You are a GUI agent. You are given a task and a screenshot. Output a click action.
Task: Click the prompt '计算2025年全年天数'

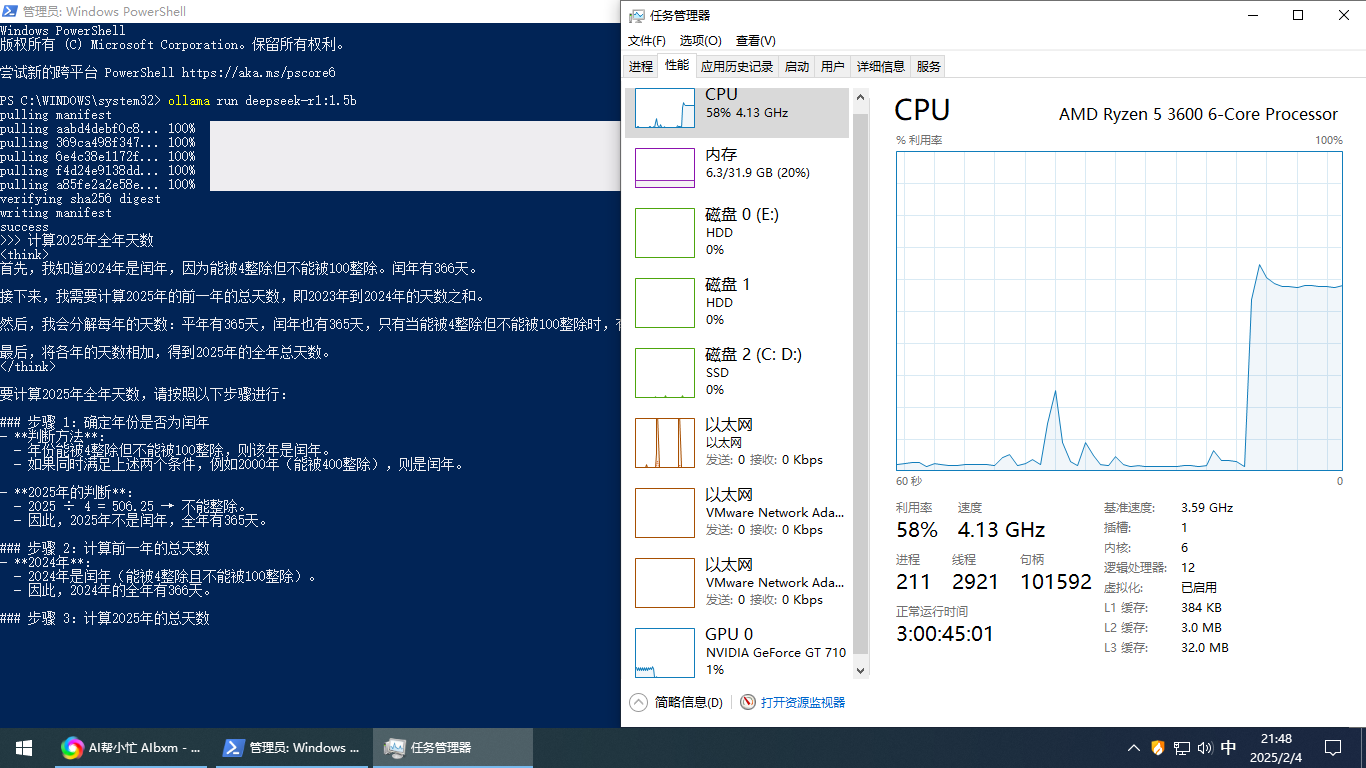point(91,241)
